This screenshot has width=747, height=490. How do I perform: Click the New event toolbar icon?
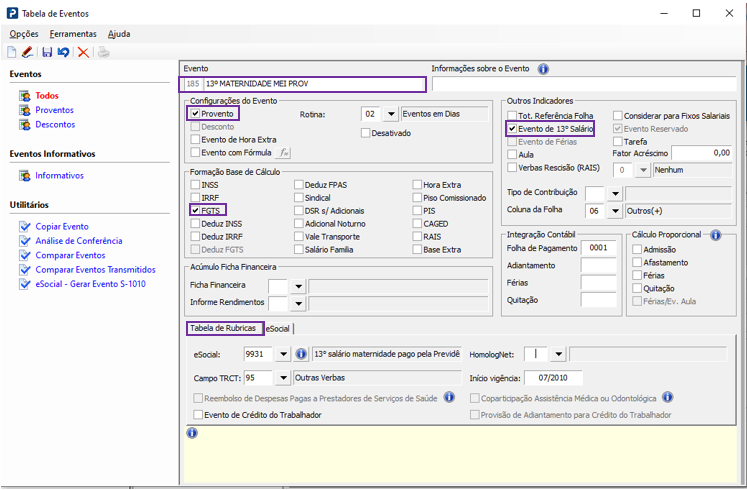(12, 52)
